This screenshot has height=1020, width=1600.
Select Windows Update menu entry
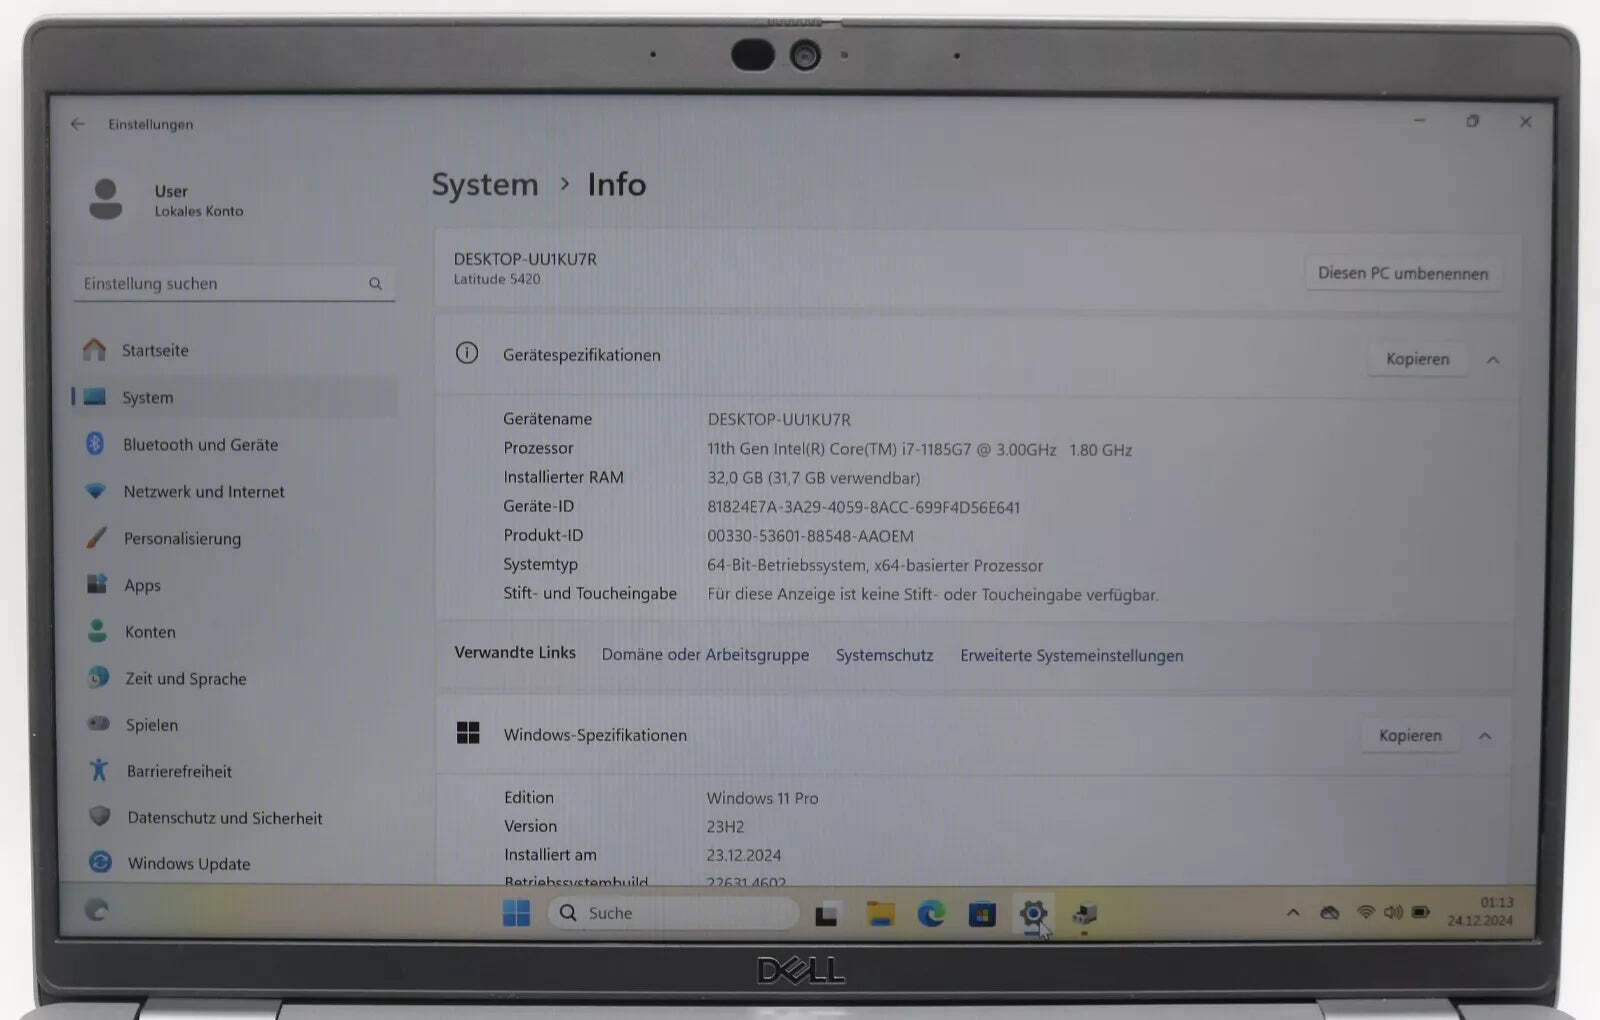tap(189, 864)
